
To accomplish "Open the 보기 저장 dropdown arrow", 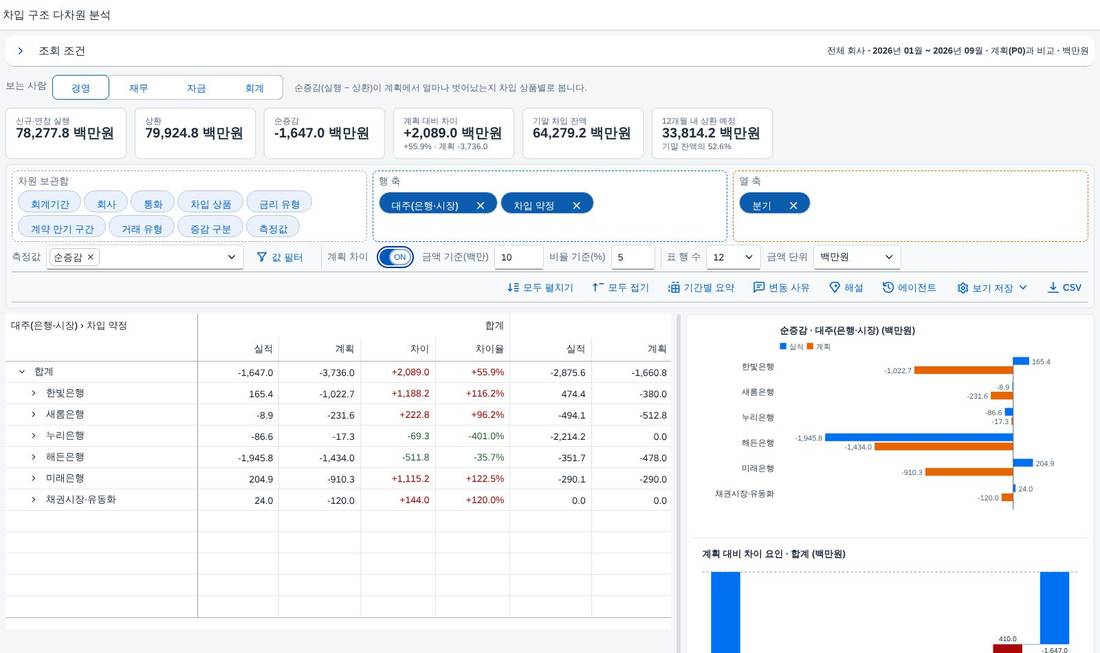I will (1023, 288).
